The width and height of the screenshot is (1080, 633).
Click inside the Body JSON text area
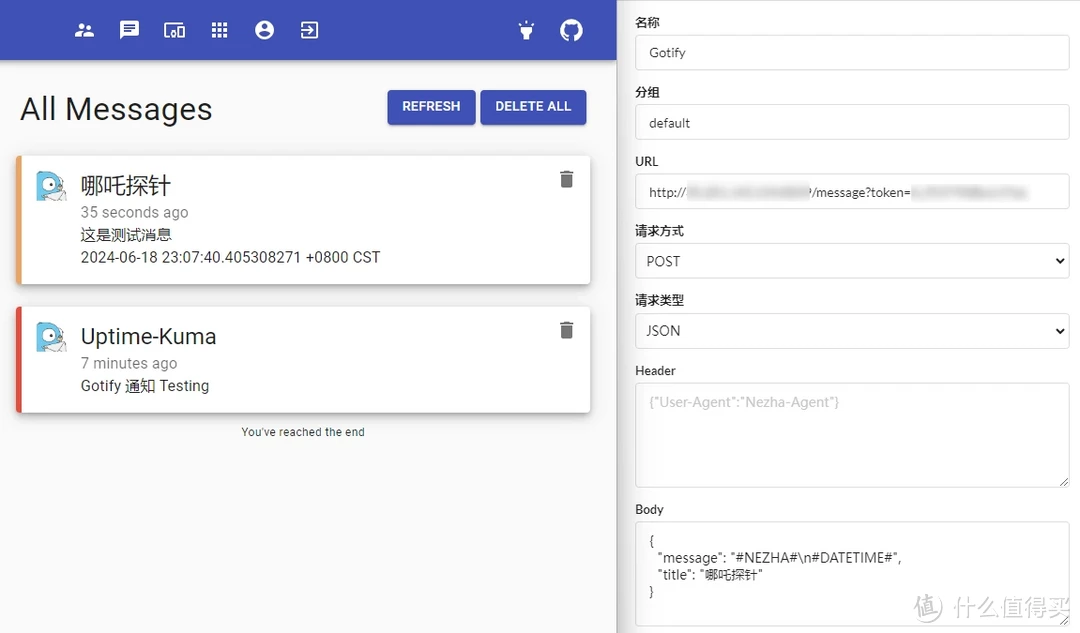point(852,573)
